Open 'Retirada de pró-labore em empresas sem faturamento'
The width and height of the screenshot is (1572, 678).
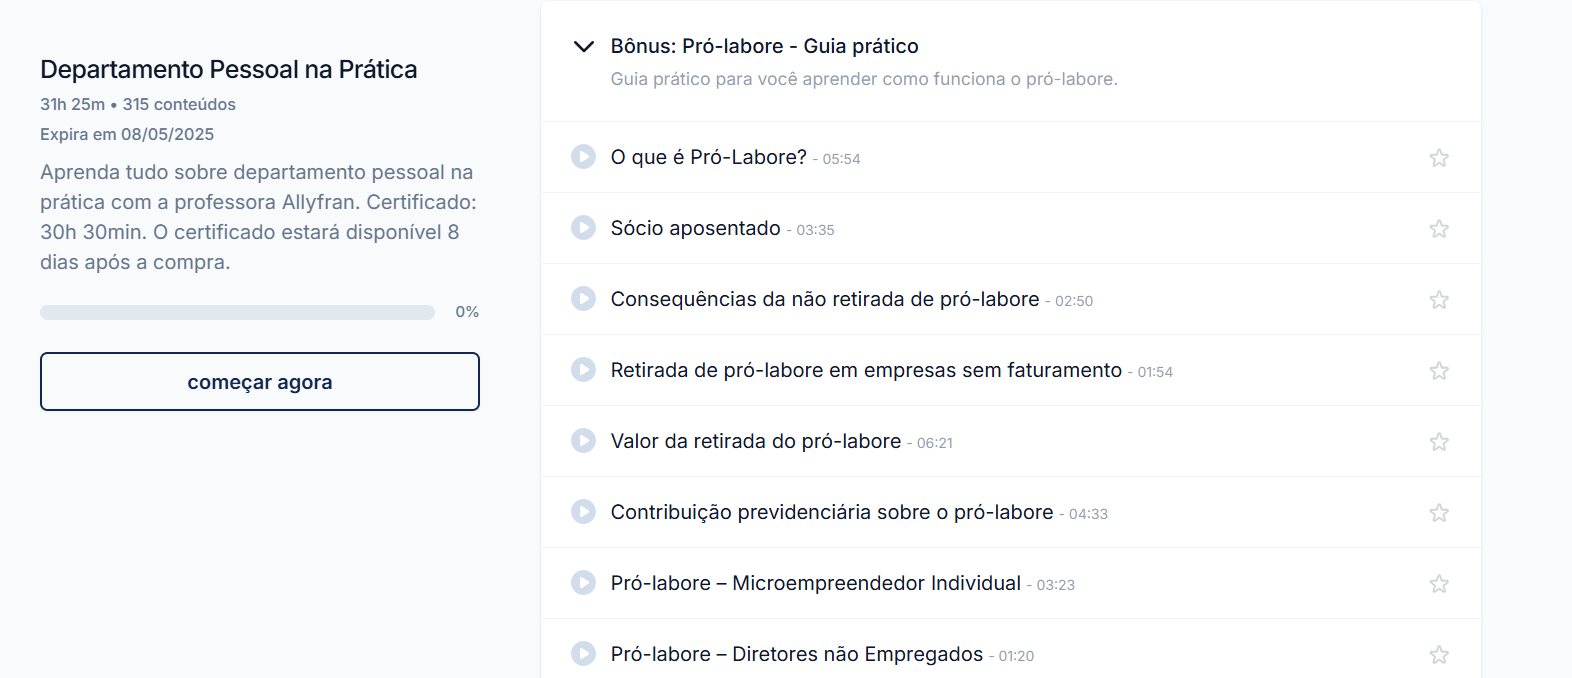point(866,370)
